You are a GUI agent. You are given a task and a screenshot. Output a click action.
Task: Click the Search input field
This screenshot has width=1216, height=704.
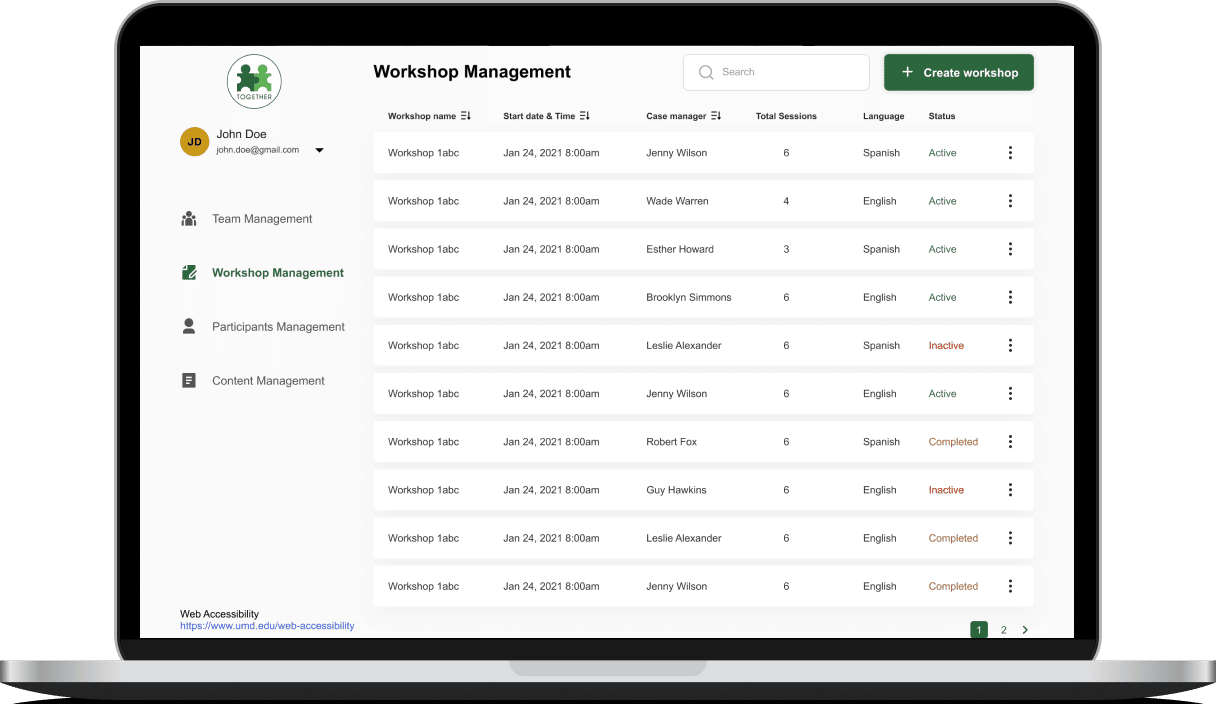[x=776, y=72]
